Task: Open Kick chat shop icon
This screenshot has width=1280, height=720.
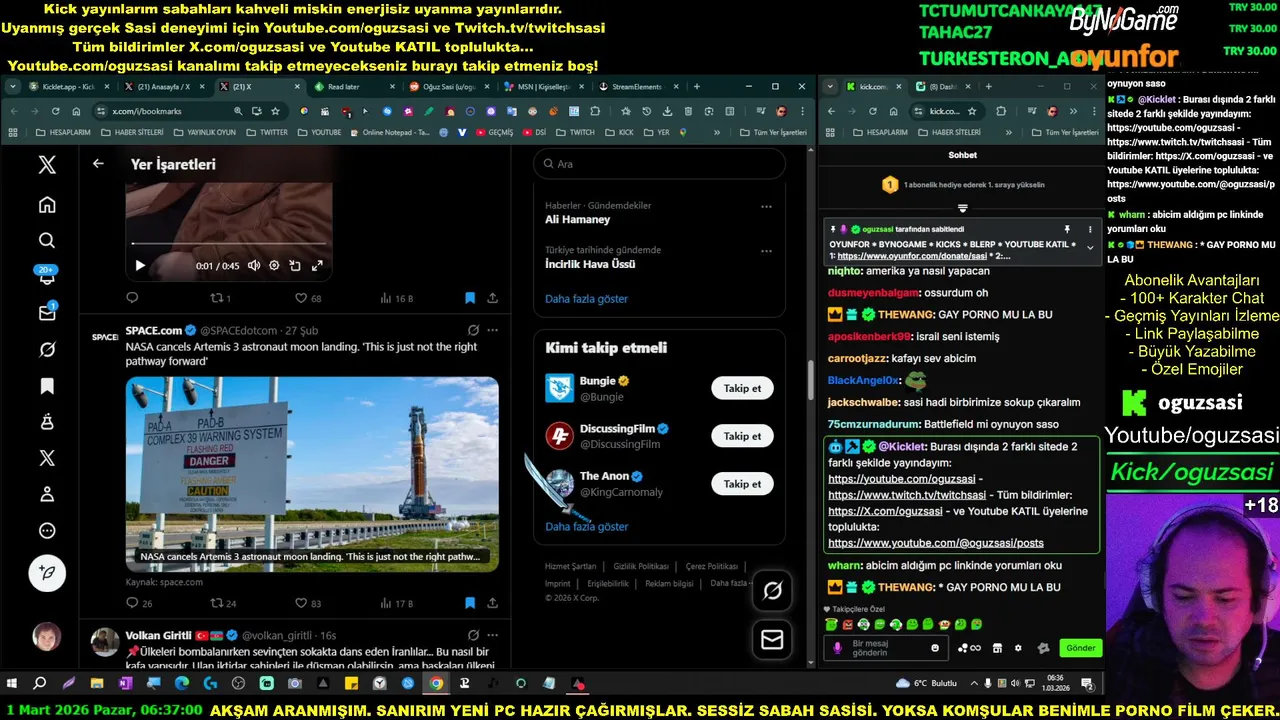Action: (x=997, y=648)
